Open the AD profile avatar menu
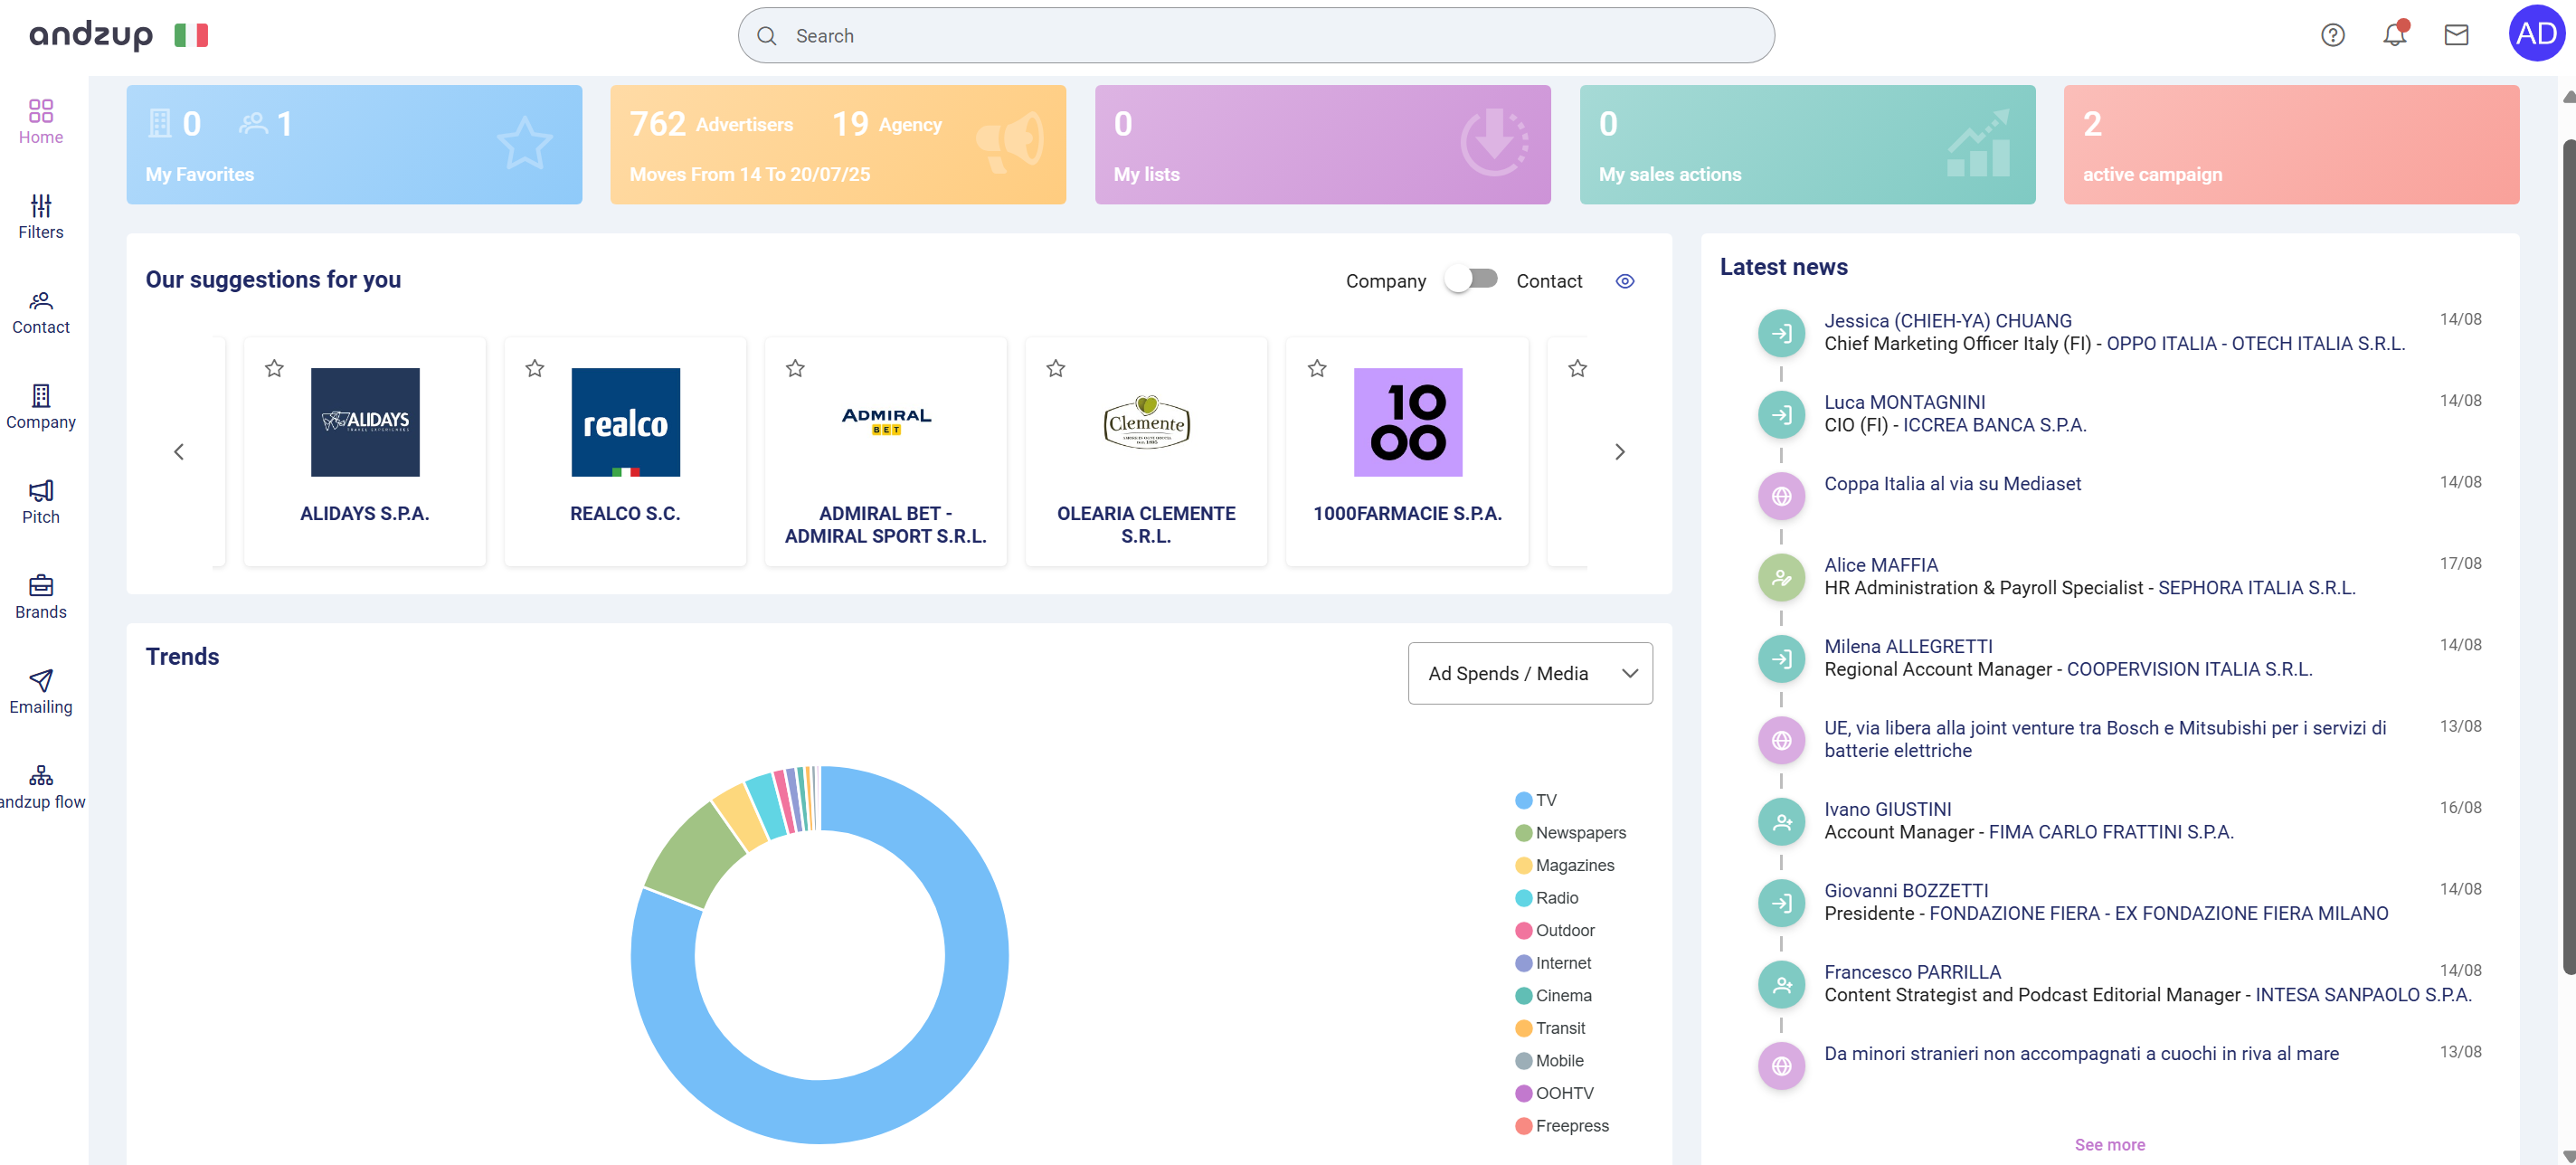Screen dimensions: 2576x1165 [2536, 34]
